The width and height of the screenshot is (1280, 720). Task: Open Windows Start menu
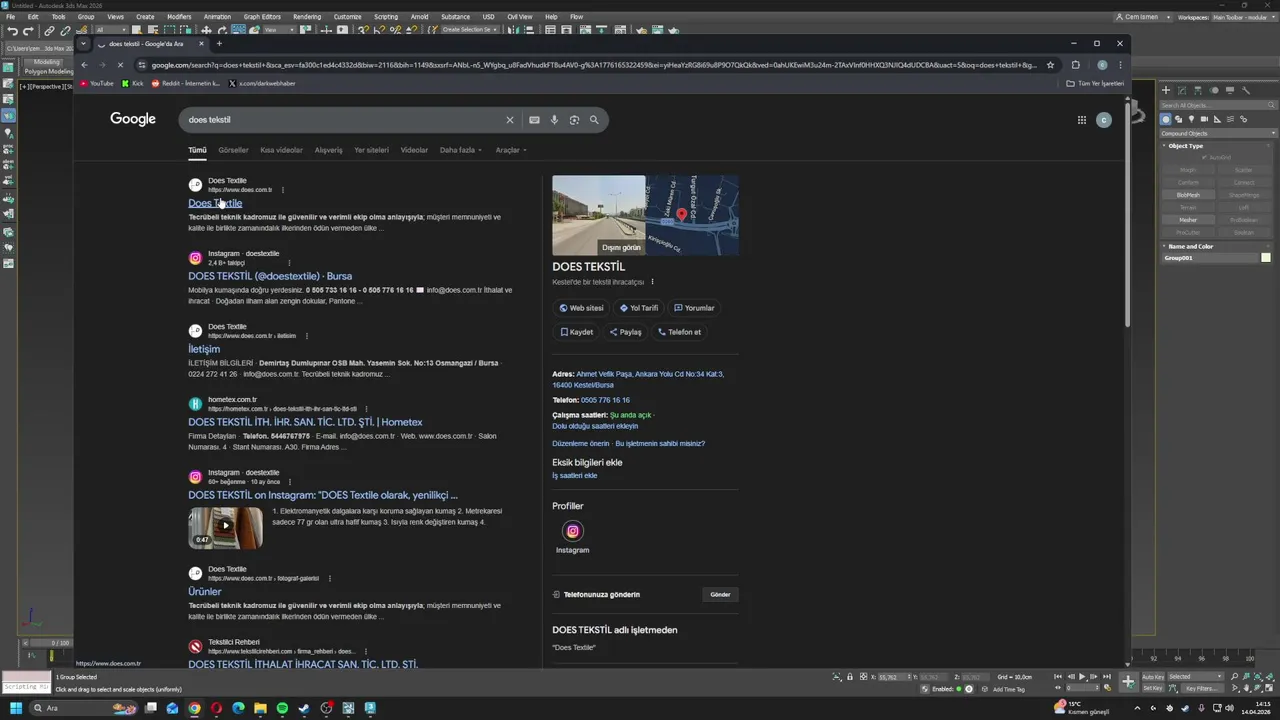tap(16, 708)
